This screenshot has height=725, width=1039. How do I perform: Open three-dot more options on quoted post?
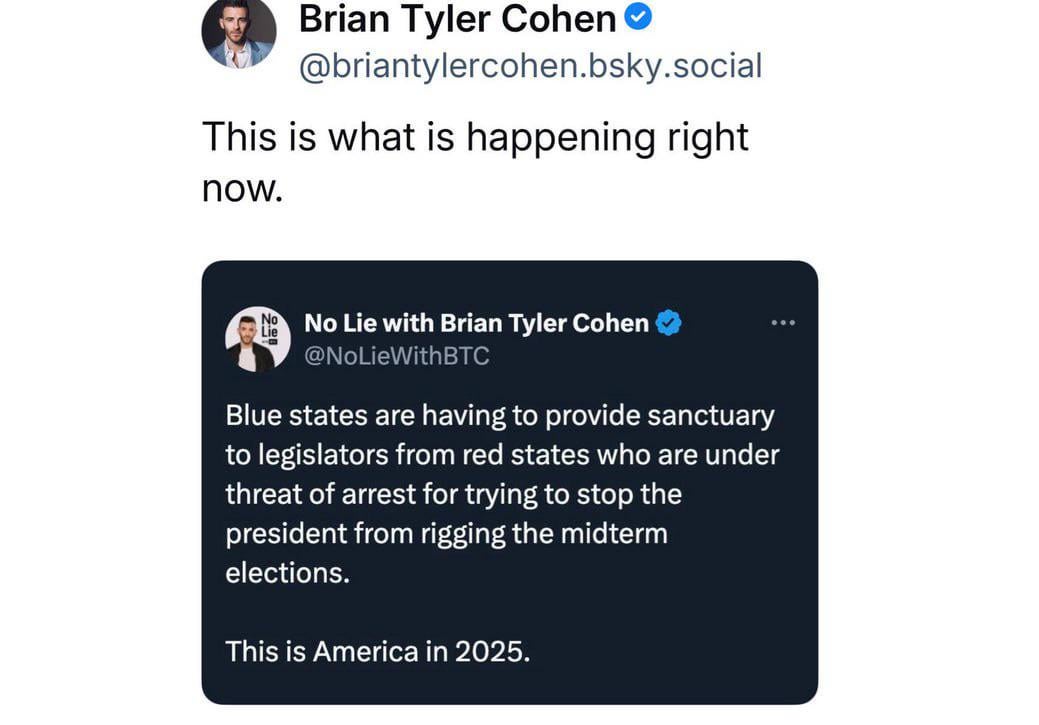point(782,322)
